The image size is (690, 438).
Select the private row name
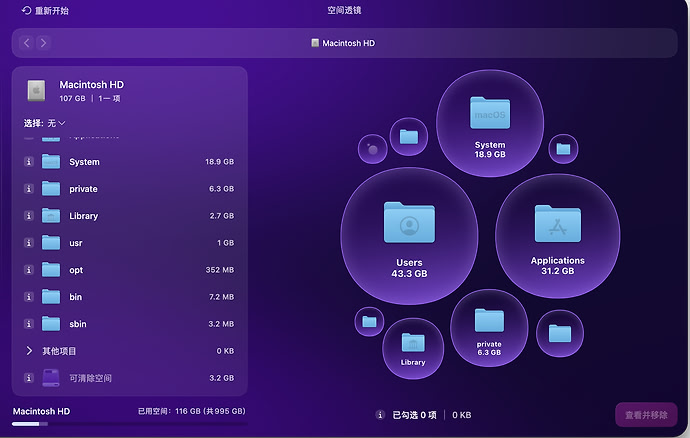tap(83, 189)
